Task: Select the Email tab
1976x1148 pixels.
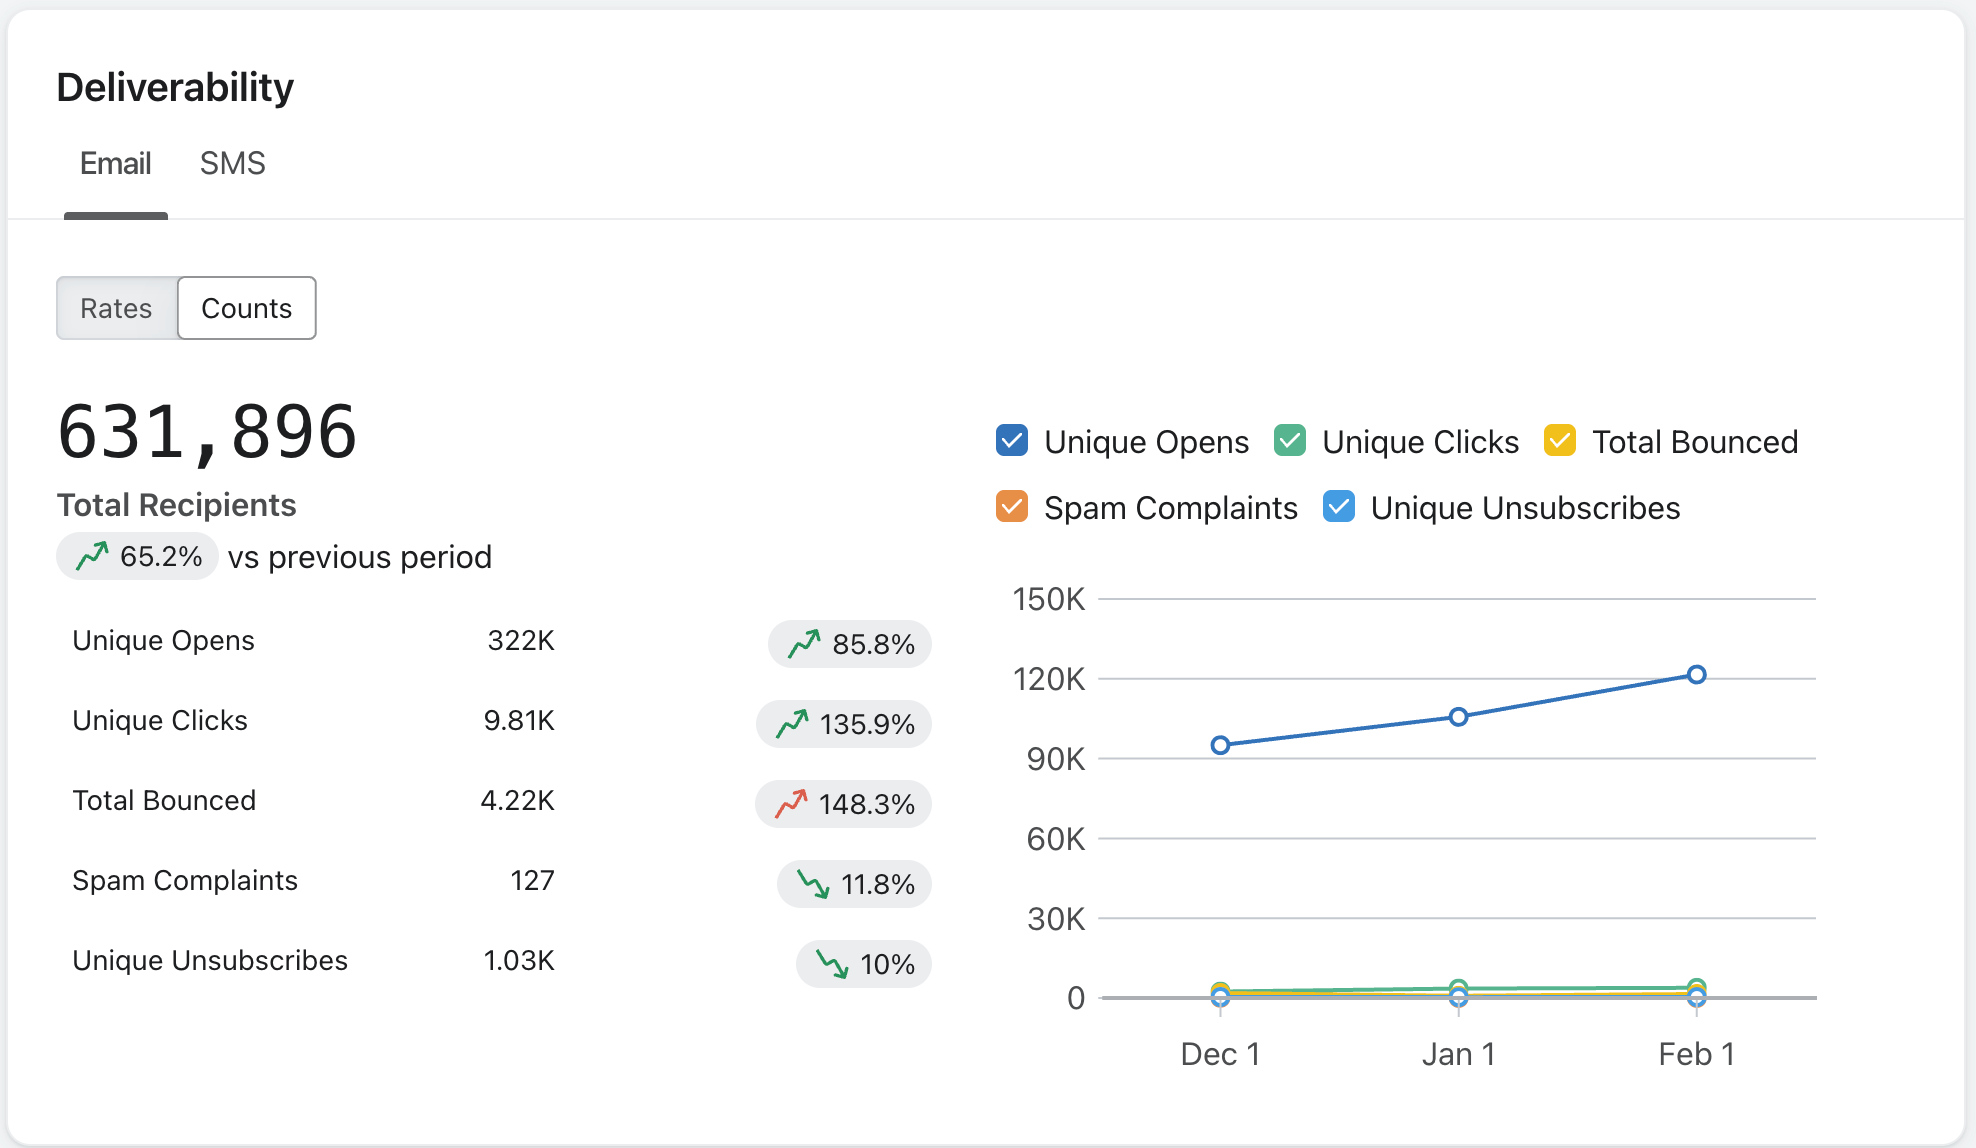Action: 115,163
